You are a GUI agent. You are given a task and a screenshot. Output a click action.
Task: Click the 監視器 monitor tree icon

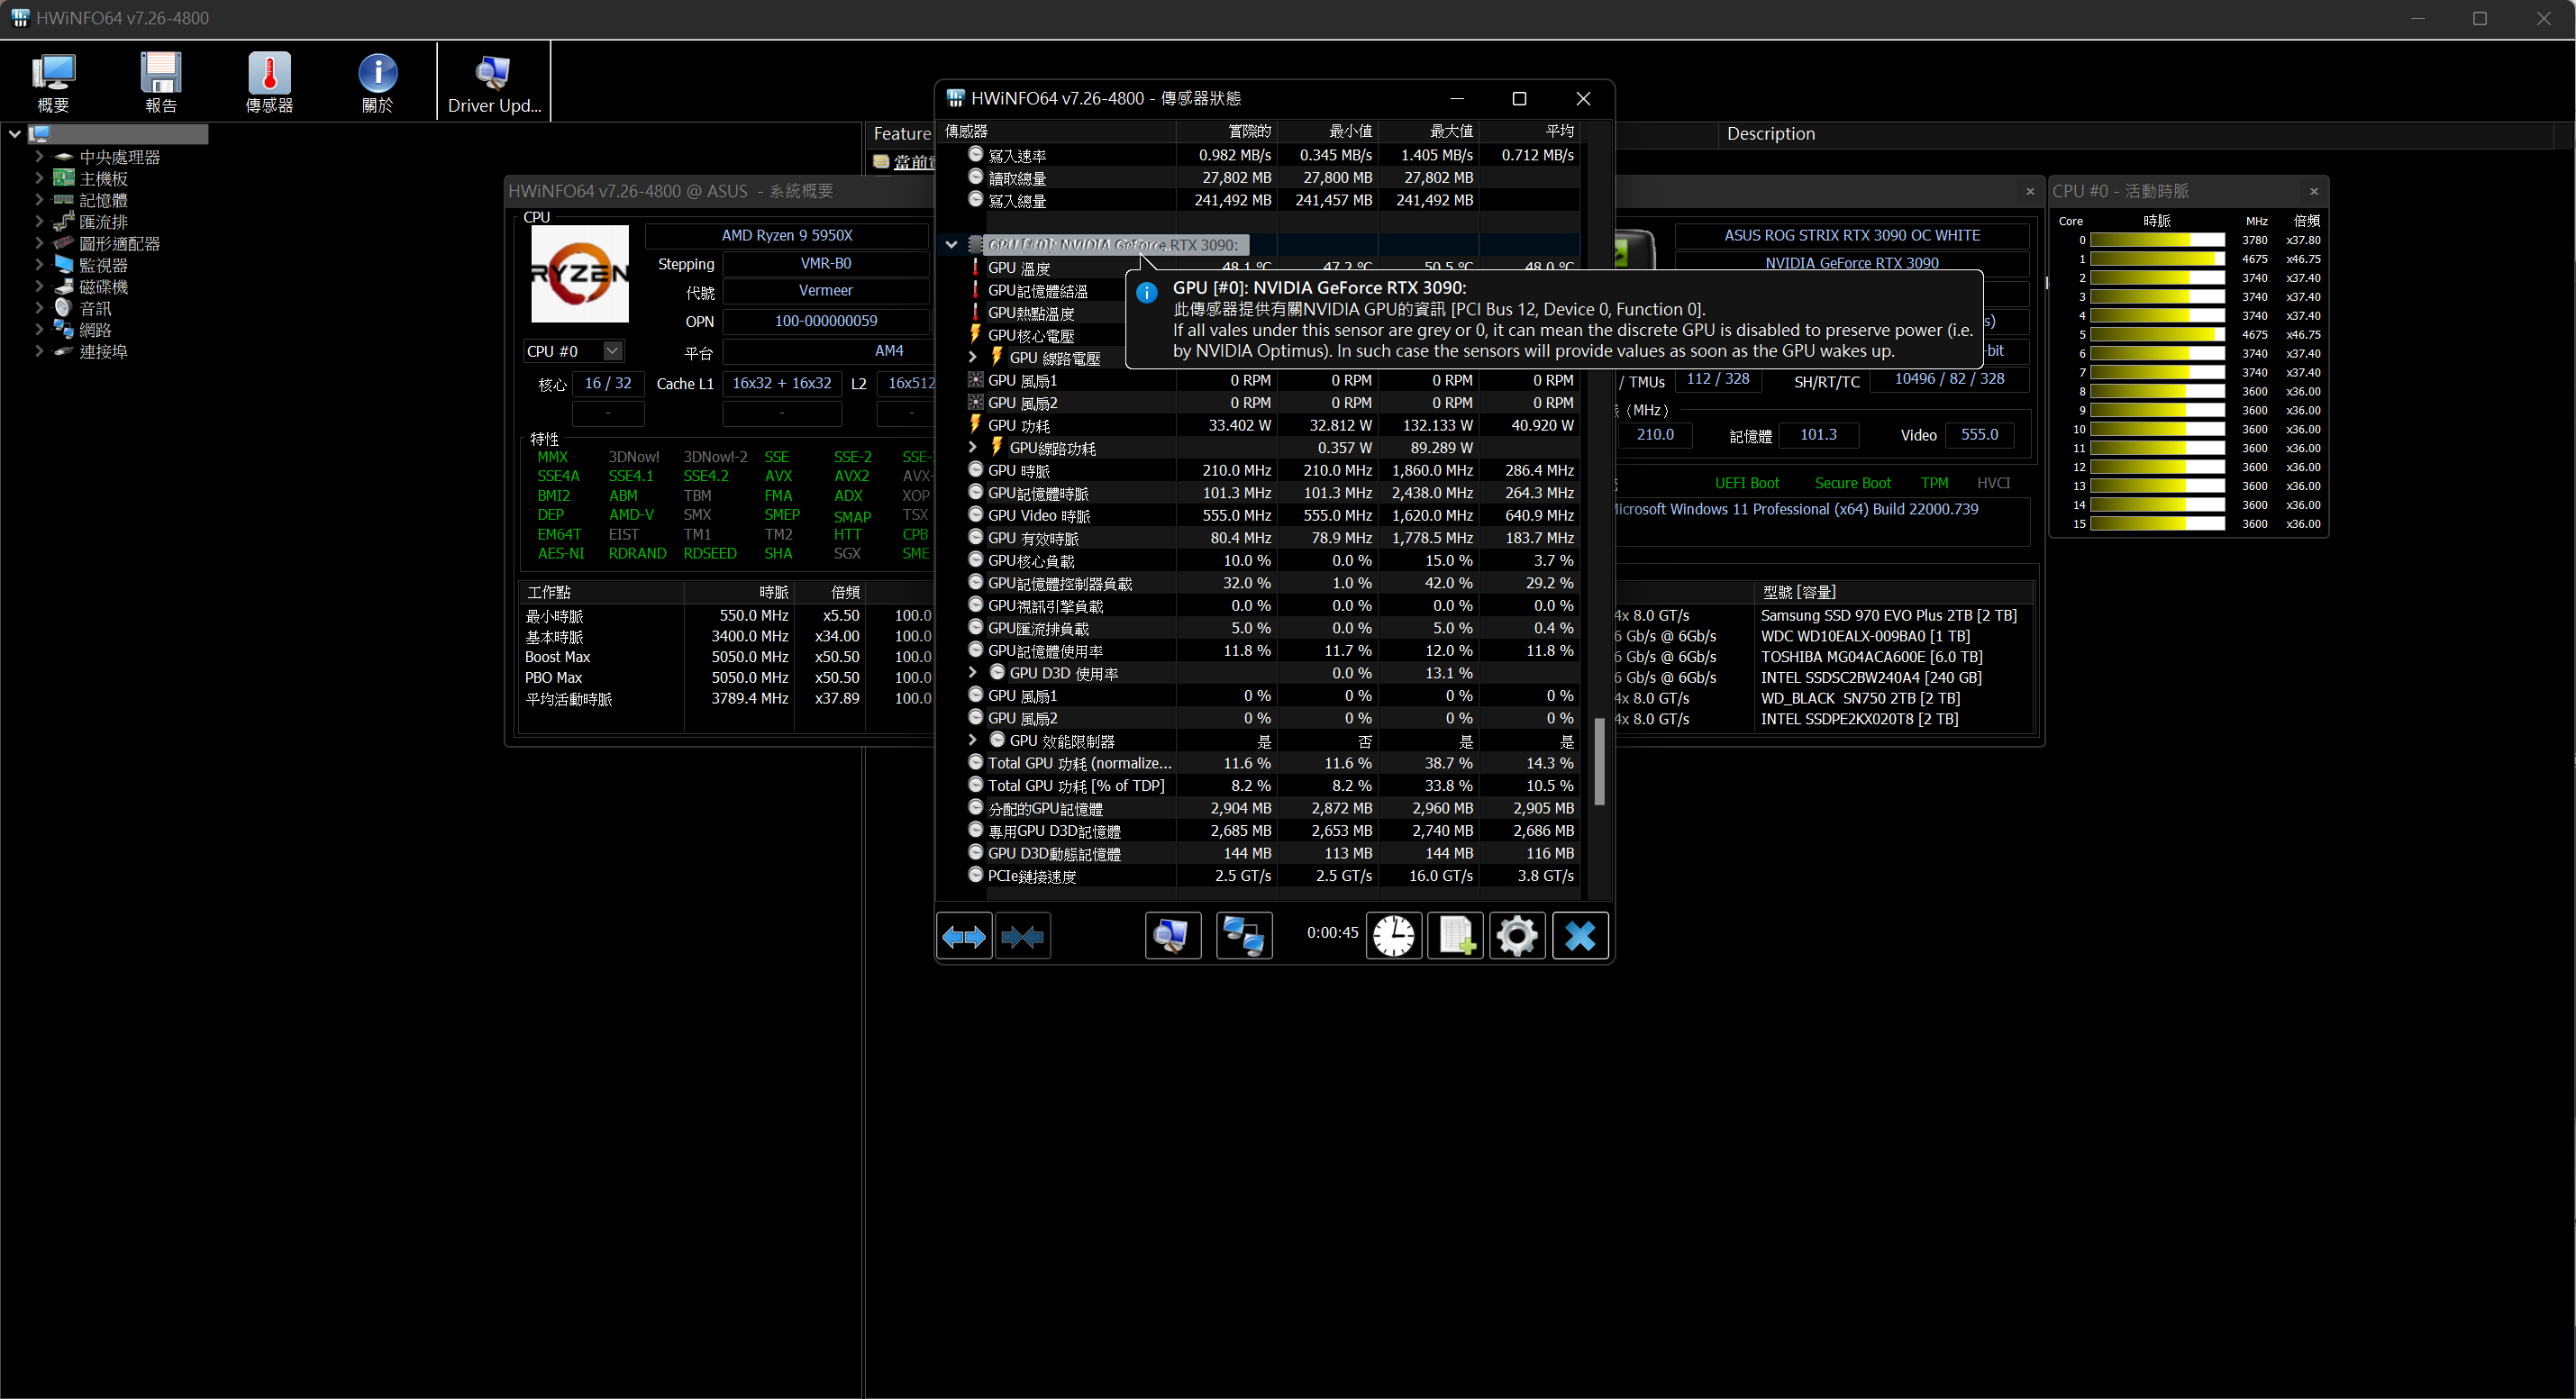click(64, 265)
